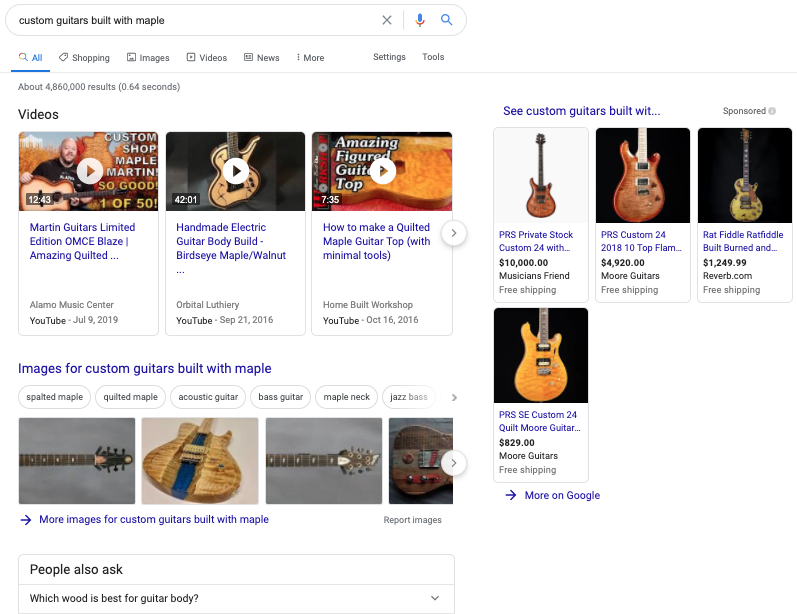Open the PRS SE Custom 24 Quilt product image
Viewport: 797px width, 614px height.
pyautogui.click(x=541, y=355)
